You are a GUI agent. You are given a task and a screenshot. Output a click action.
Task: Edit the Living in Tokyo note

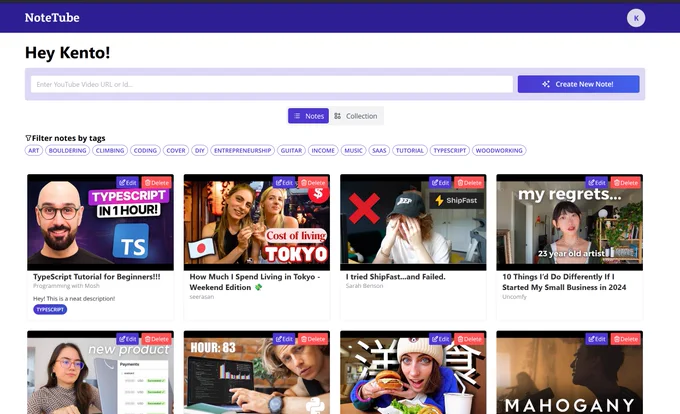point(284,183)
